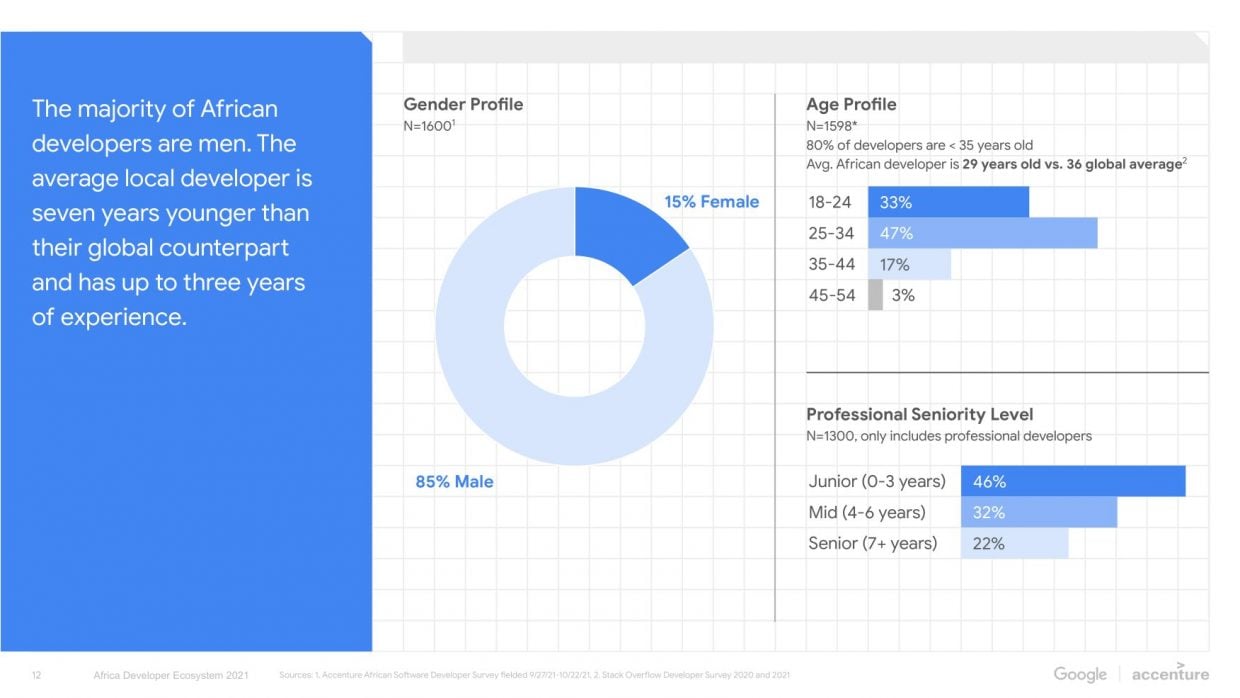Click the "15% Female" label

point(711,202)
